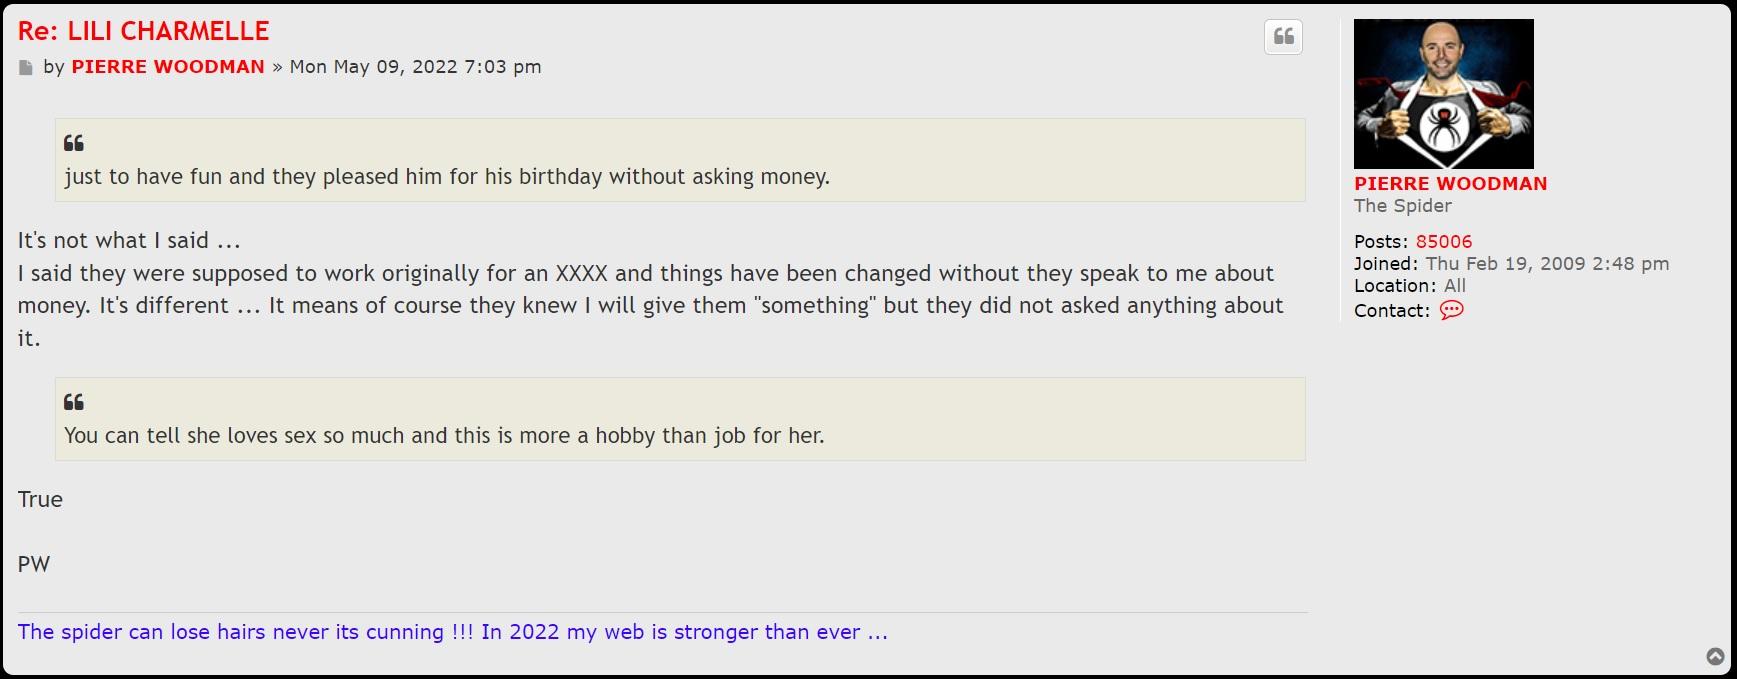Image resolution: width=1737 pixels, height=679 pixels.
Task: View the 85006 posts count link
Action: click(1443, 242)
